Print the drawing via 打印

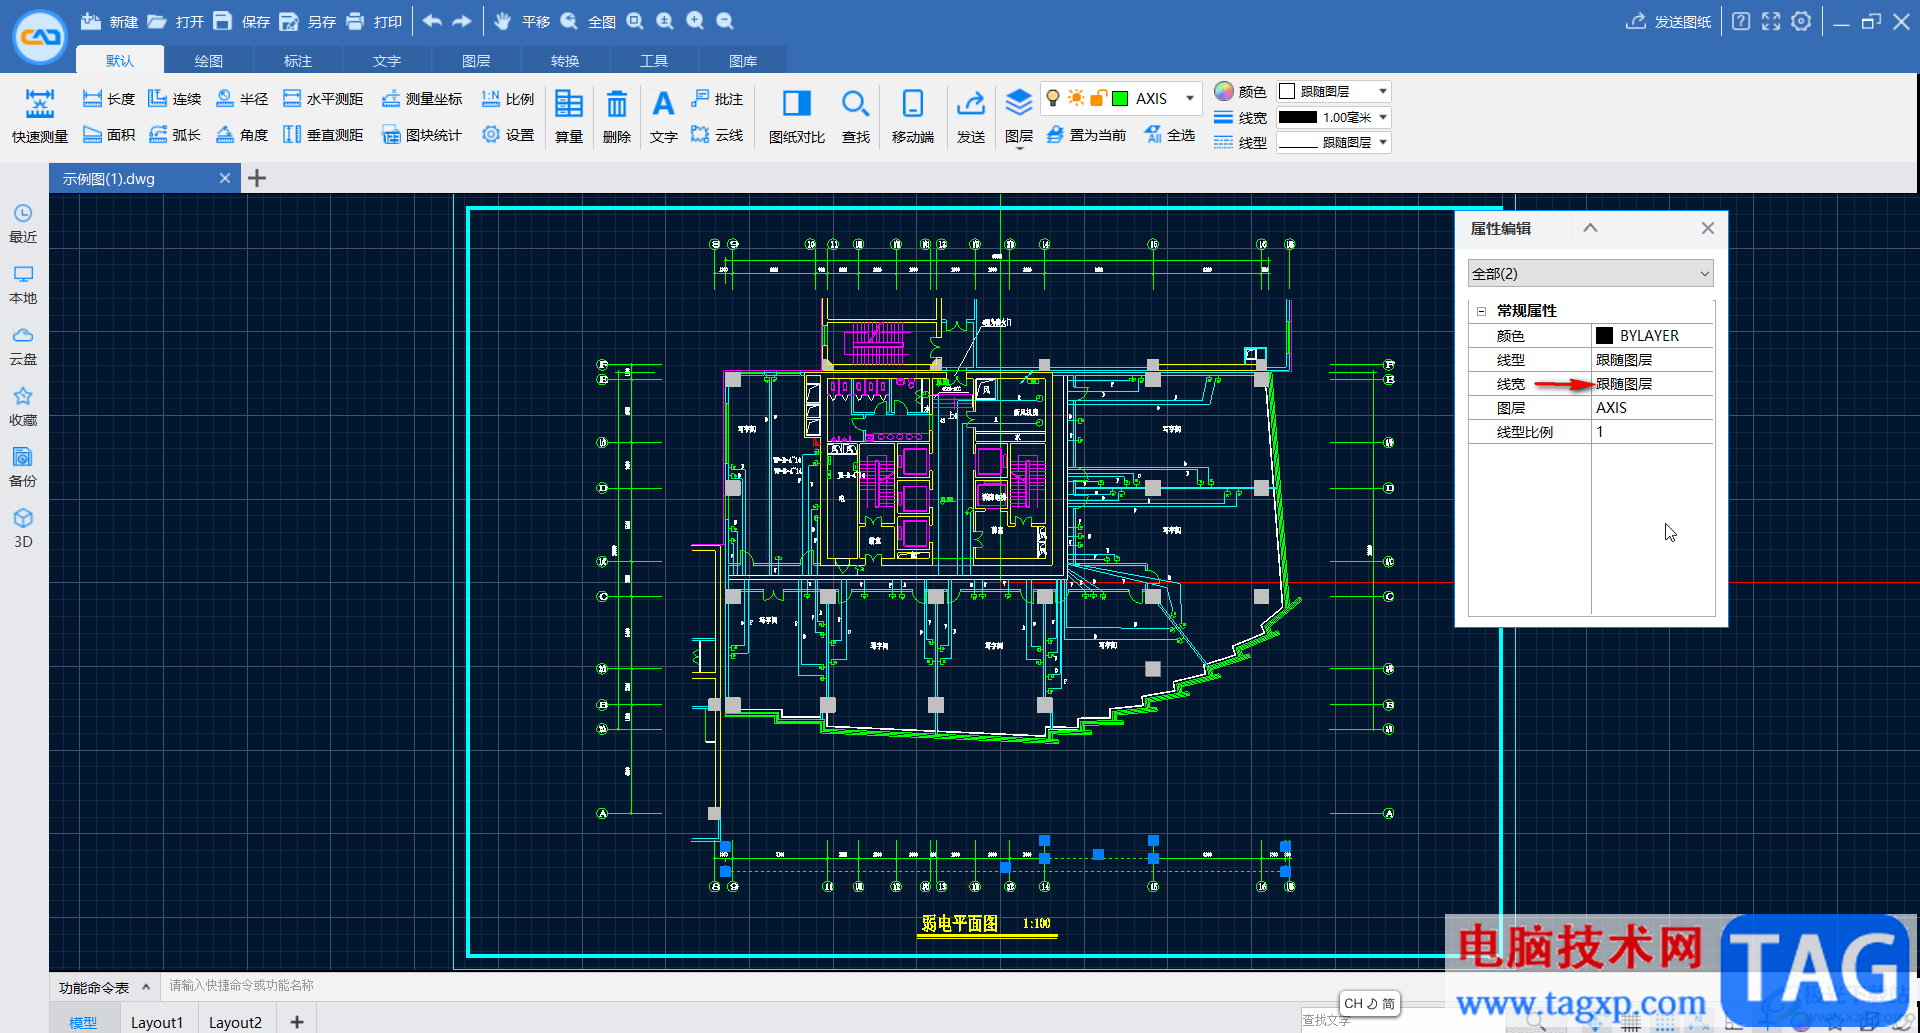tap(373, 21)
